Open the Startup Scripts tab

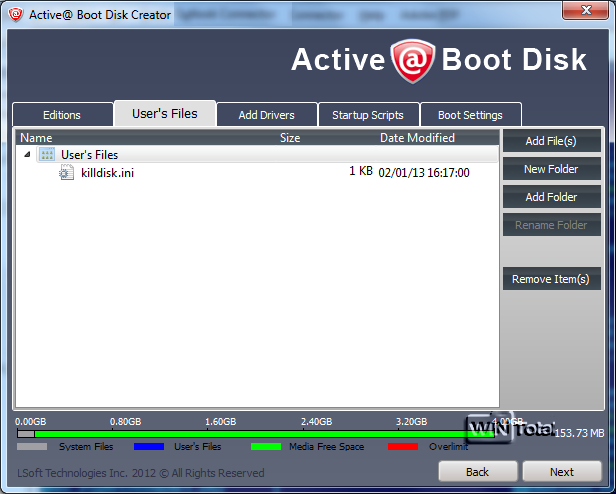(368, 115)
